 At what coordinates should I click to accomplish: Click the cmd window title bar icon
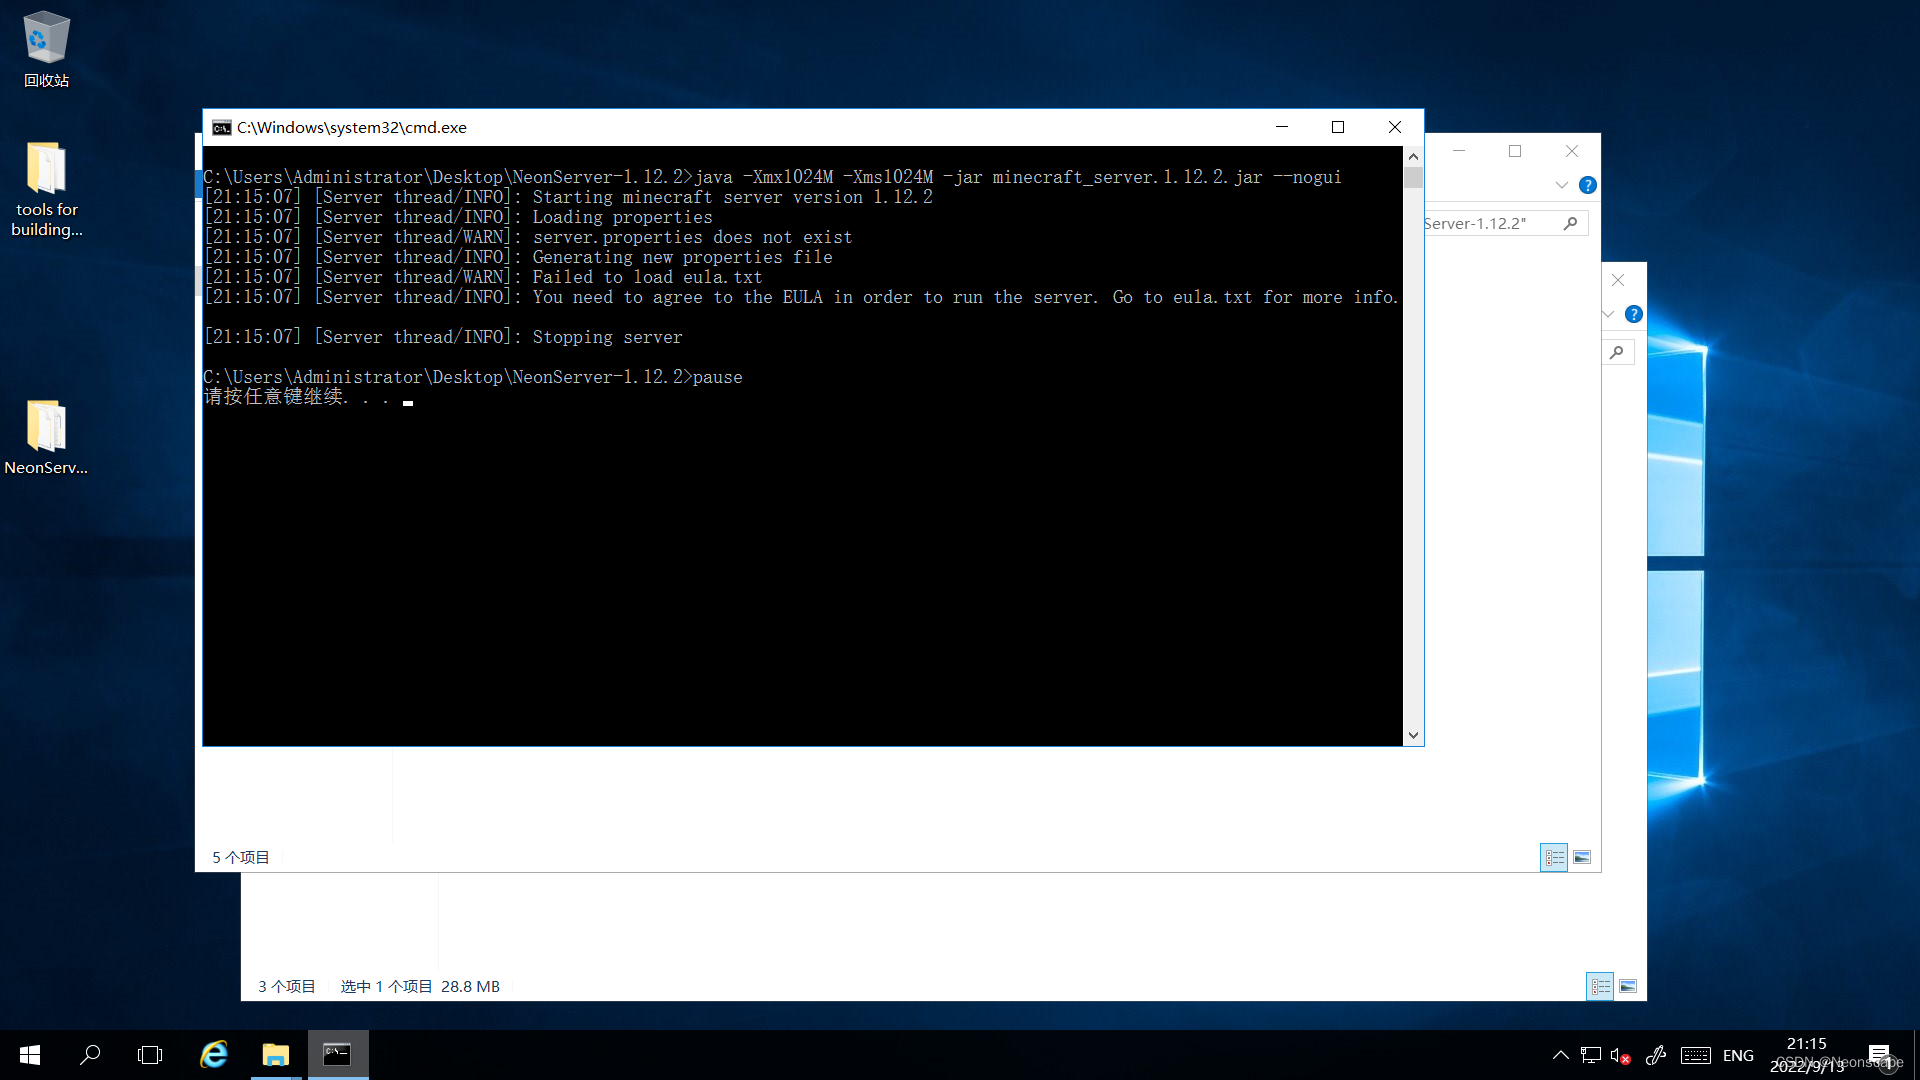[x=222, y=127]
